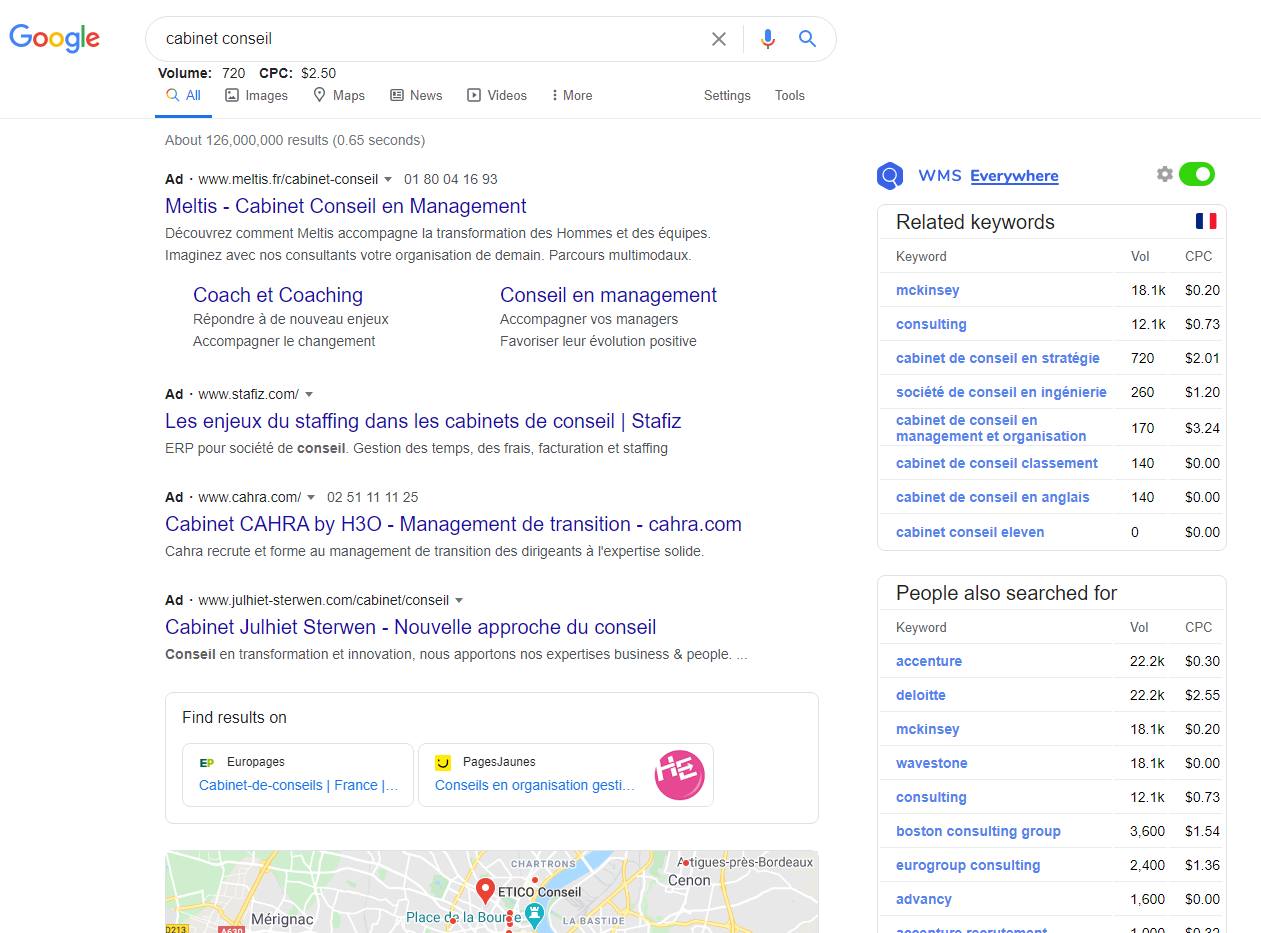This screenshot has width=1261, height=933.
Task: Open the Conseil en management sitelink
Action: tap(608, 295)
